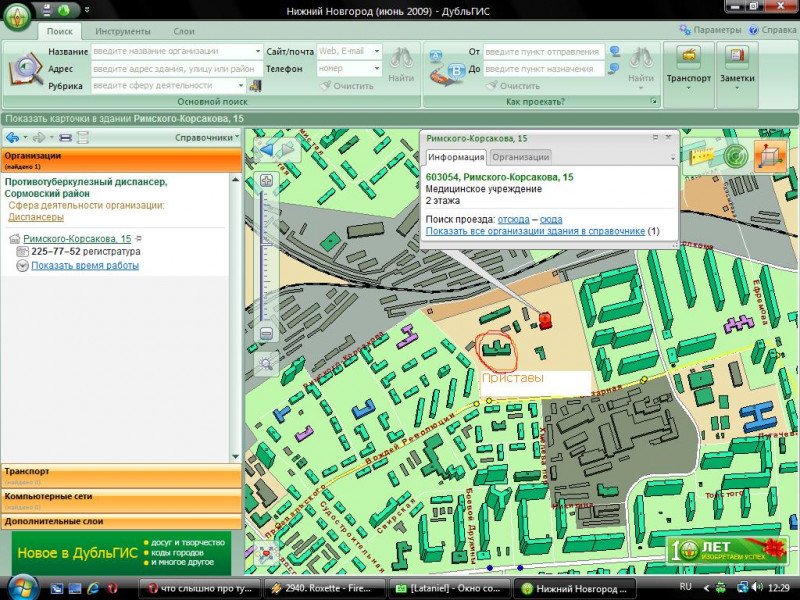Click the Показать время работы link

84,266
